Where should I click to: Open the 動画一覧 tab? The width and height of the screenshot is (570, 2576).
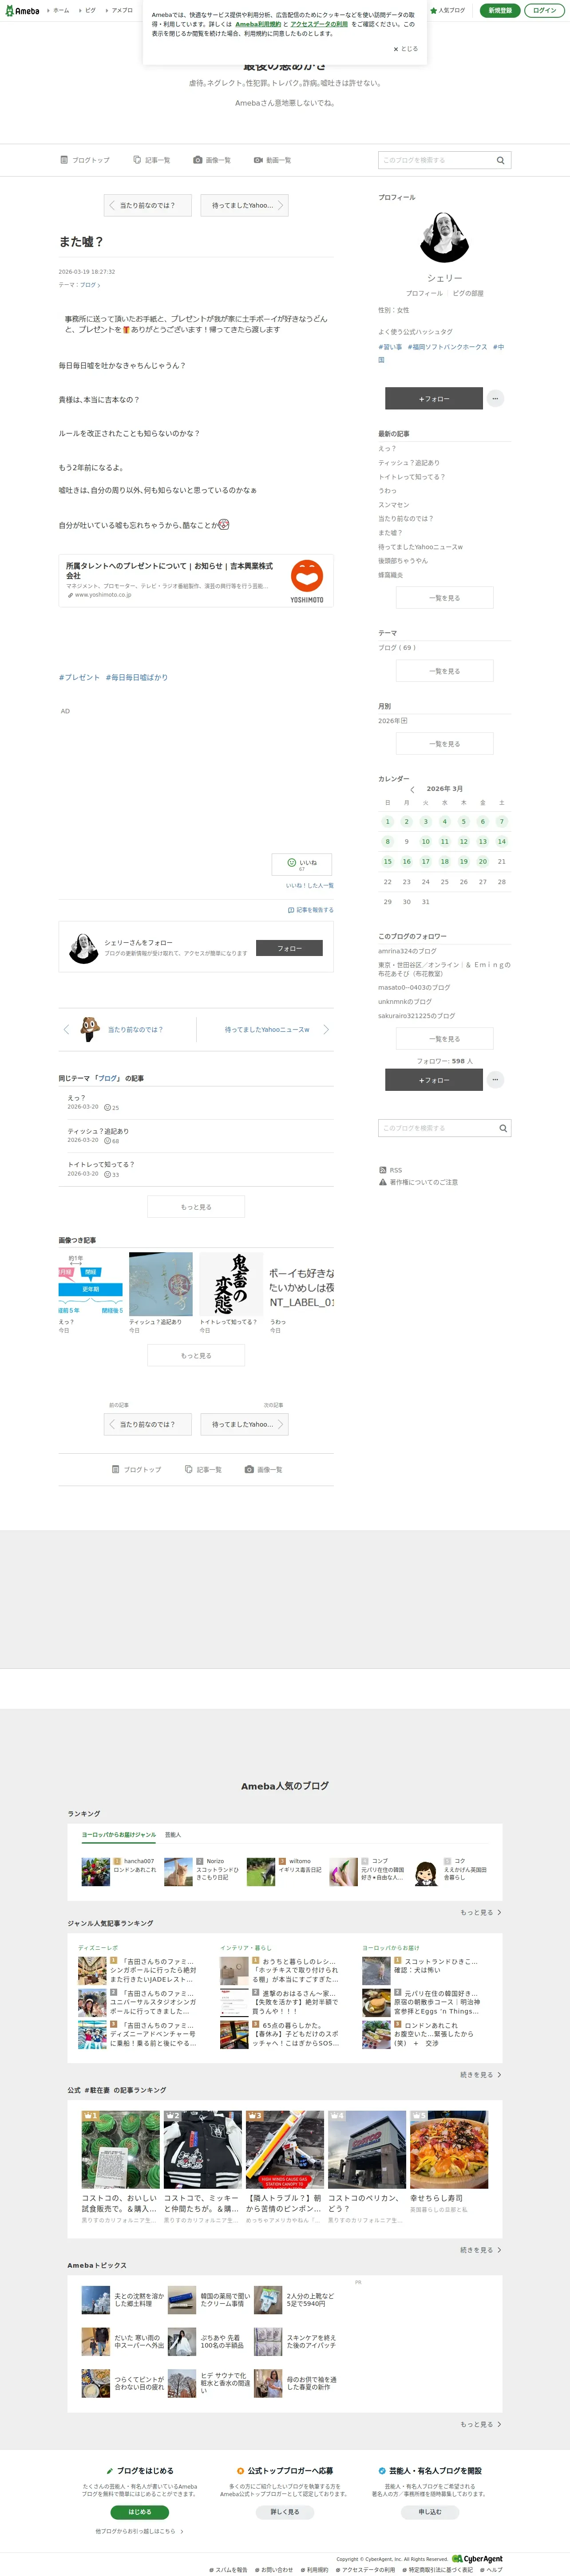pos(272,160)
